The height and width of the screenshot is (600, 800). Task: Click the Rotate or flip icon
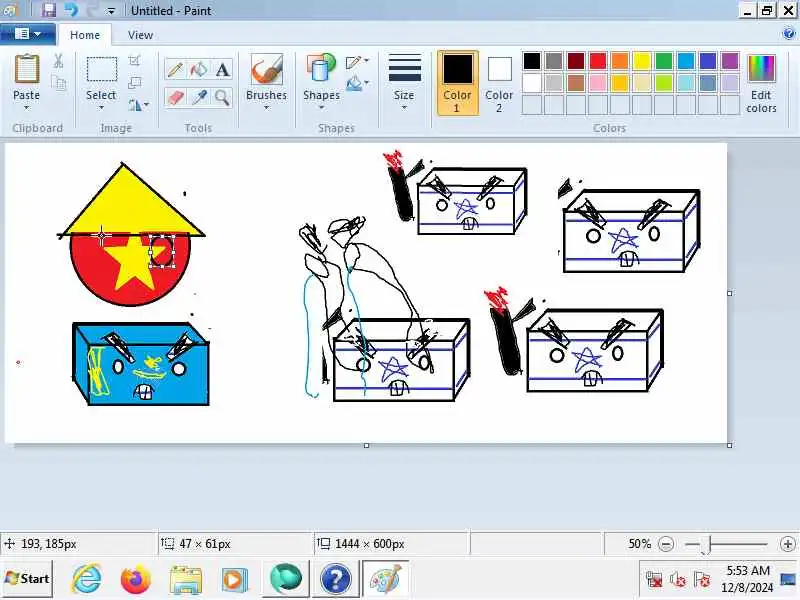tap(135, 105)
